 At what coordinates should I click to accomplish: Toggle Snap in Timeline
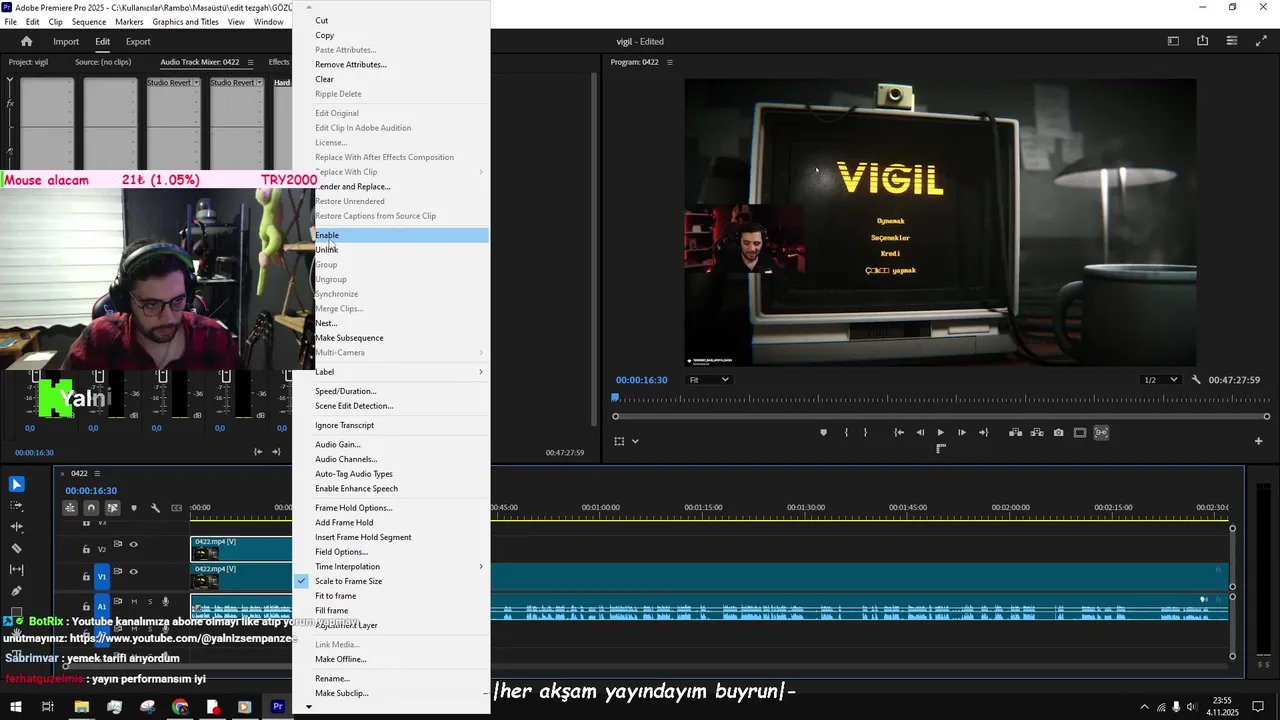pyautogui.click(x=91, y=508)
